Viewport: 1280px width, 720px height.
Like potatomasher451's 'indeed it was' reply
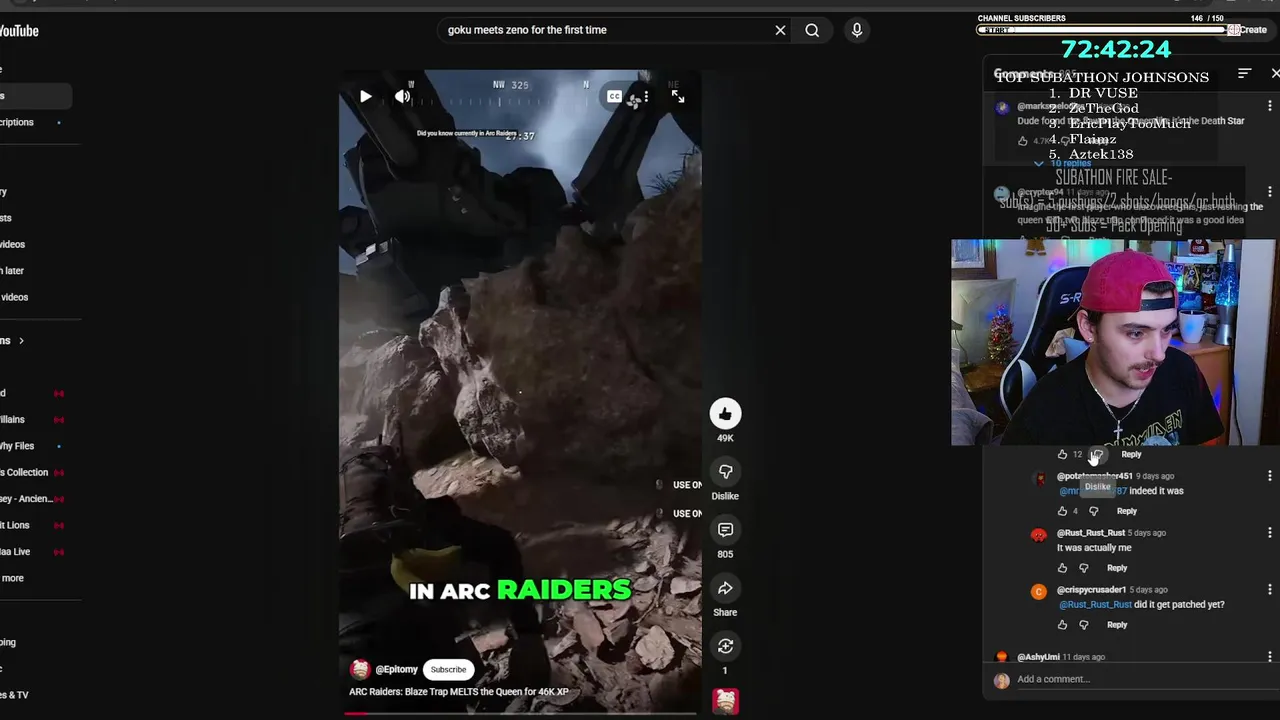1063,511
